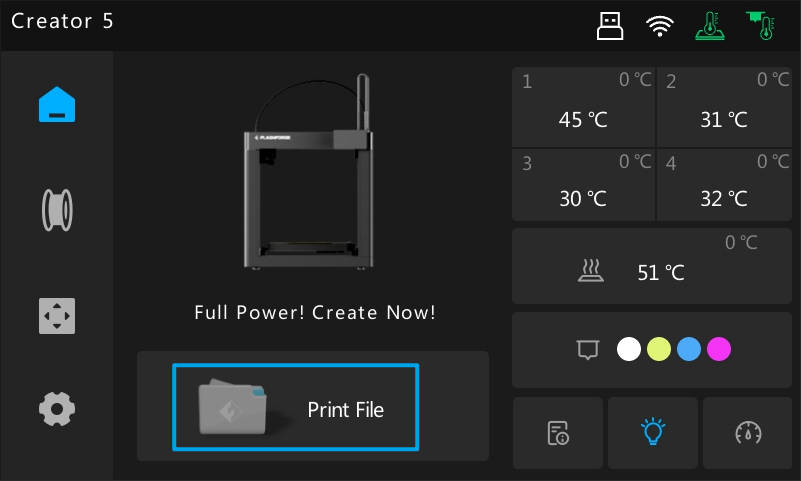Open the settings gear in sidebar
801x481 pixels.
[57, 409]
